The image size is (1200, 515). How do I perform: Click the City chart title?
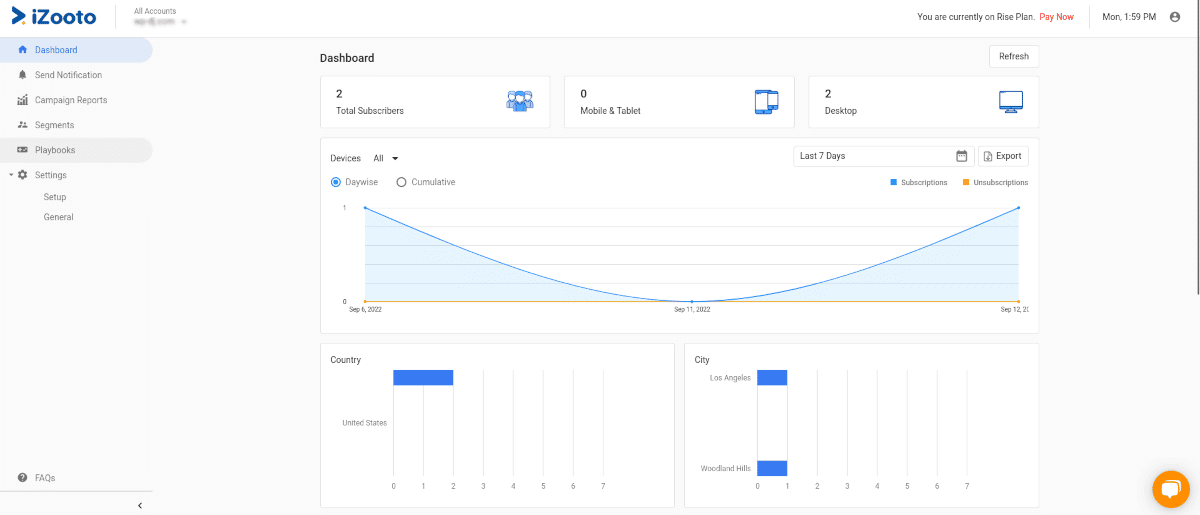(702, 360)
